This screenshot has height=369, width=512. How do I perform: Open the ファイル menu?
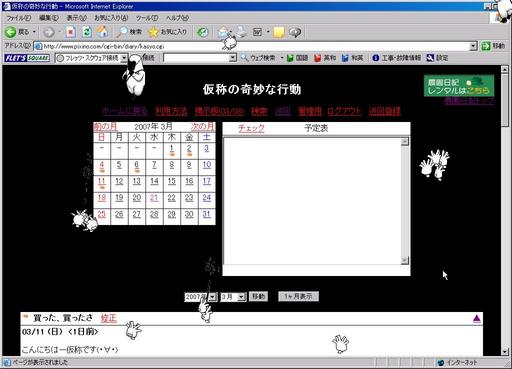[19, 18]
